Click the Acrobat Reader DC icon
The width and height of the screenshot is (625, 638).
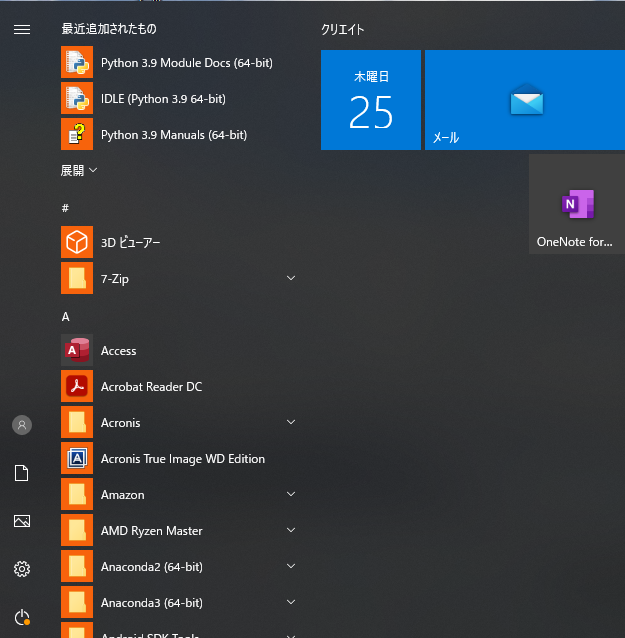click(x=77, y=386)
